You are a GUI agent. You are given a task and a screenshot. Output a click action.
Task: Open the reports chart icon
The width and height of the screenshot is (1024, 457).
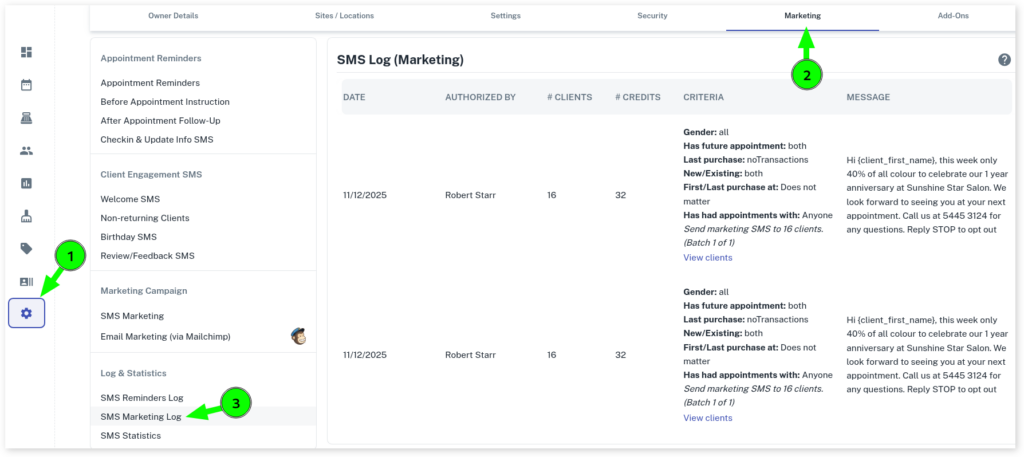[26, 183]
